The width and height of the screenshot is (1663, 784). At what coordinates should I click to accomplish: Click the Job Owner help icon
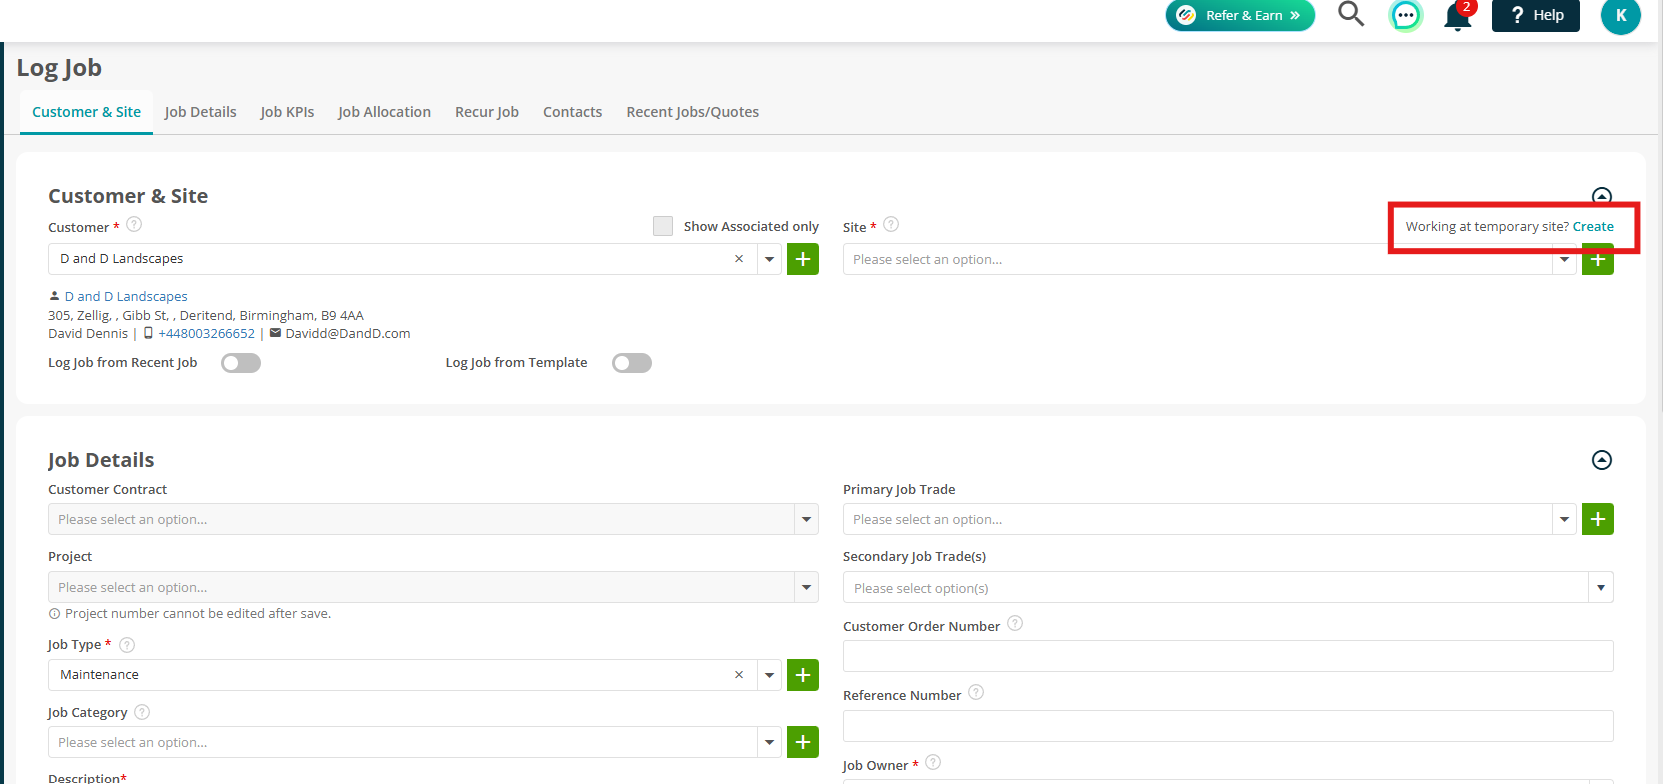tap(933, 763)
